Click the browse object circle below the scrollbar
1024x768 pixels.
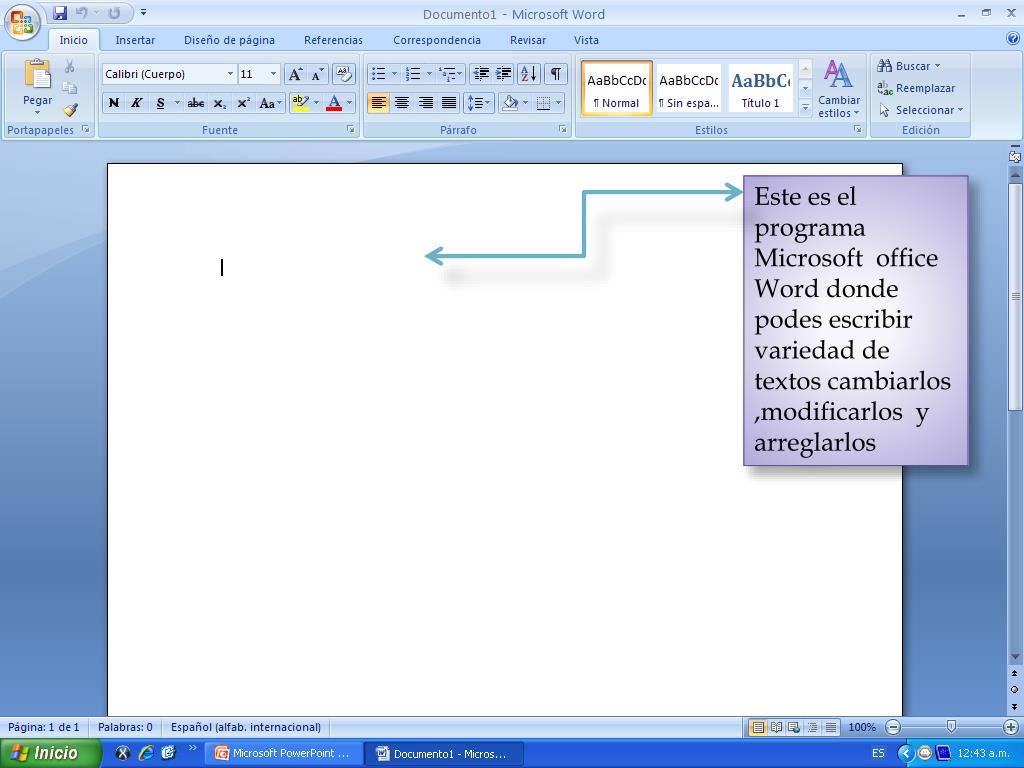pos(1014,689)
